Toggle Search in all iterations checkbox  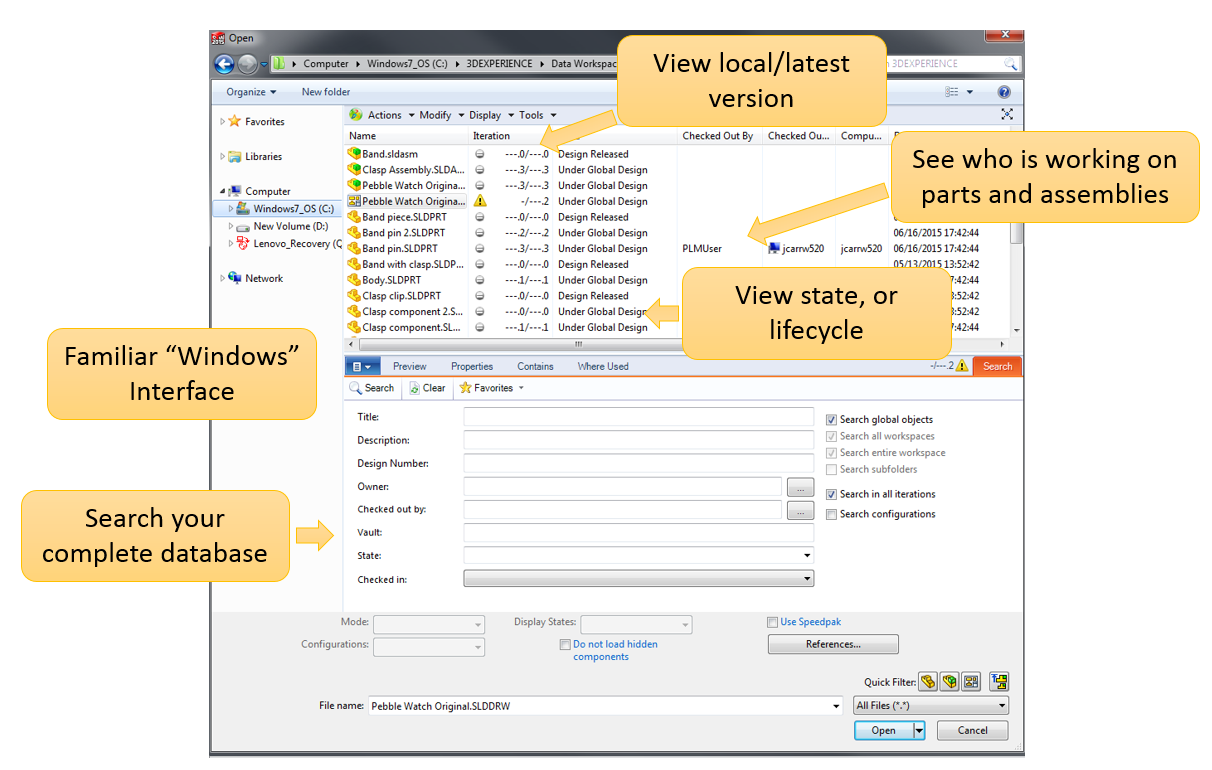tap(832, 494)
